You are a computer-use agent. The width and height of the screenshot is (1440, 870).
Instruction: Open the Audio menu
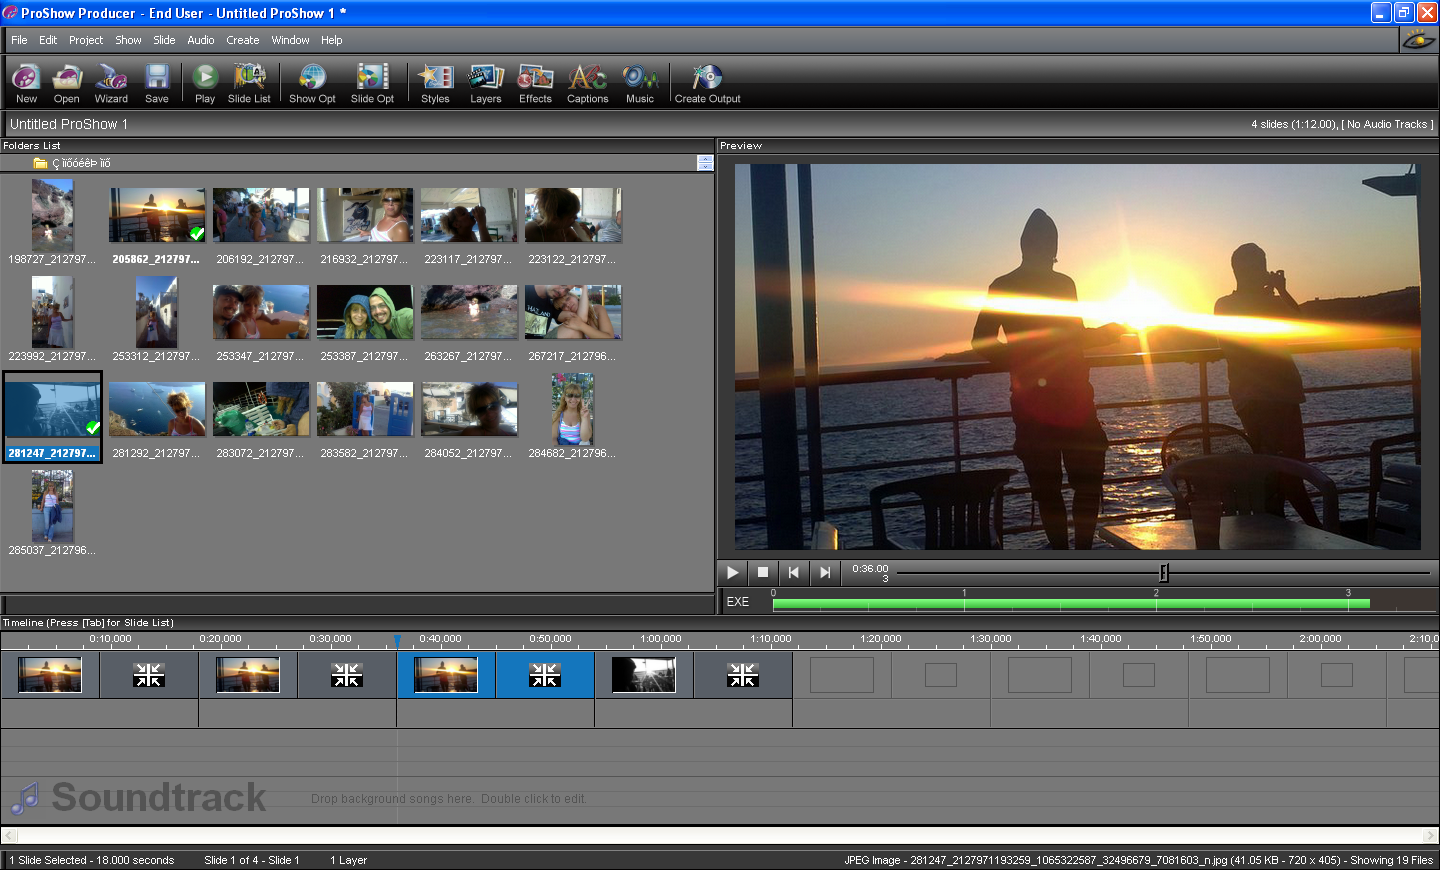click(201, 40)
